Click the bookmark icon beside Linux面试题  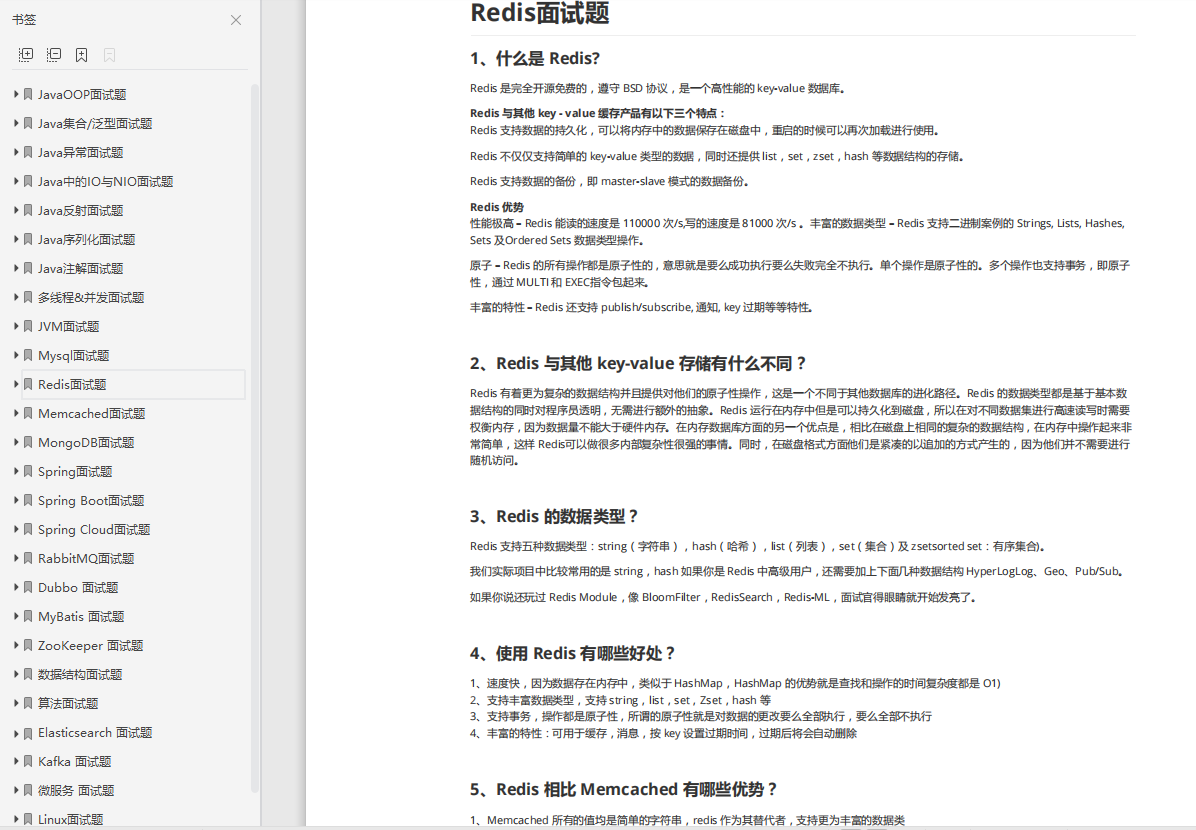(x=27, y=818)
